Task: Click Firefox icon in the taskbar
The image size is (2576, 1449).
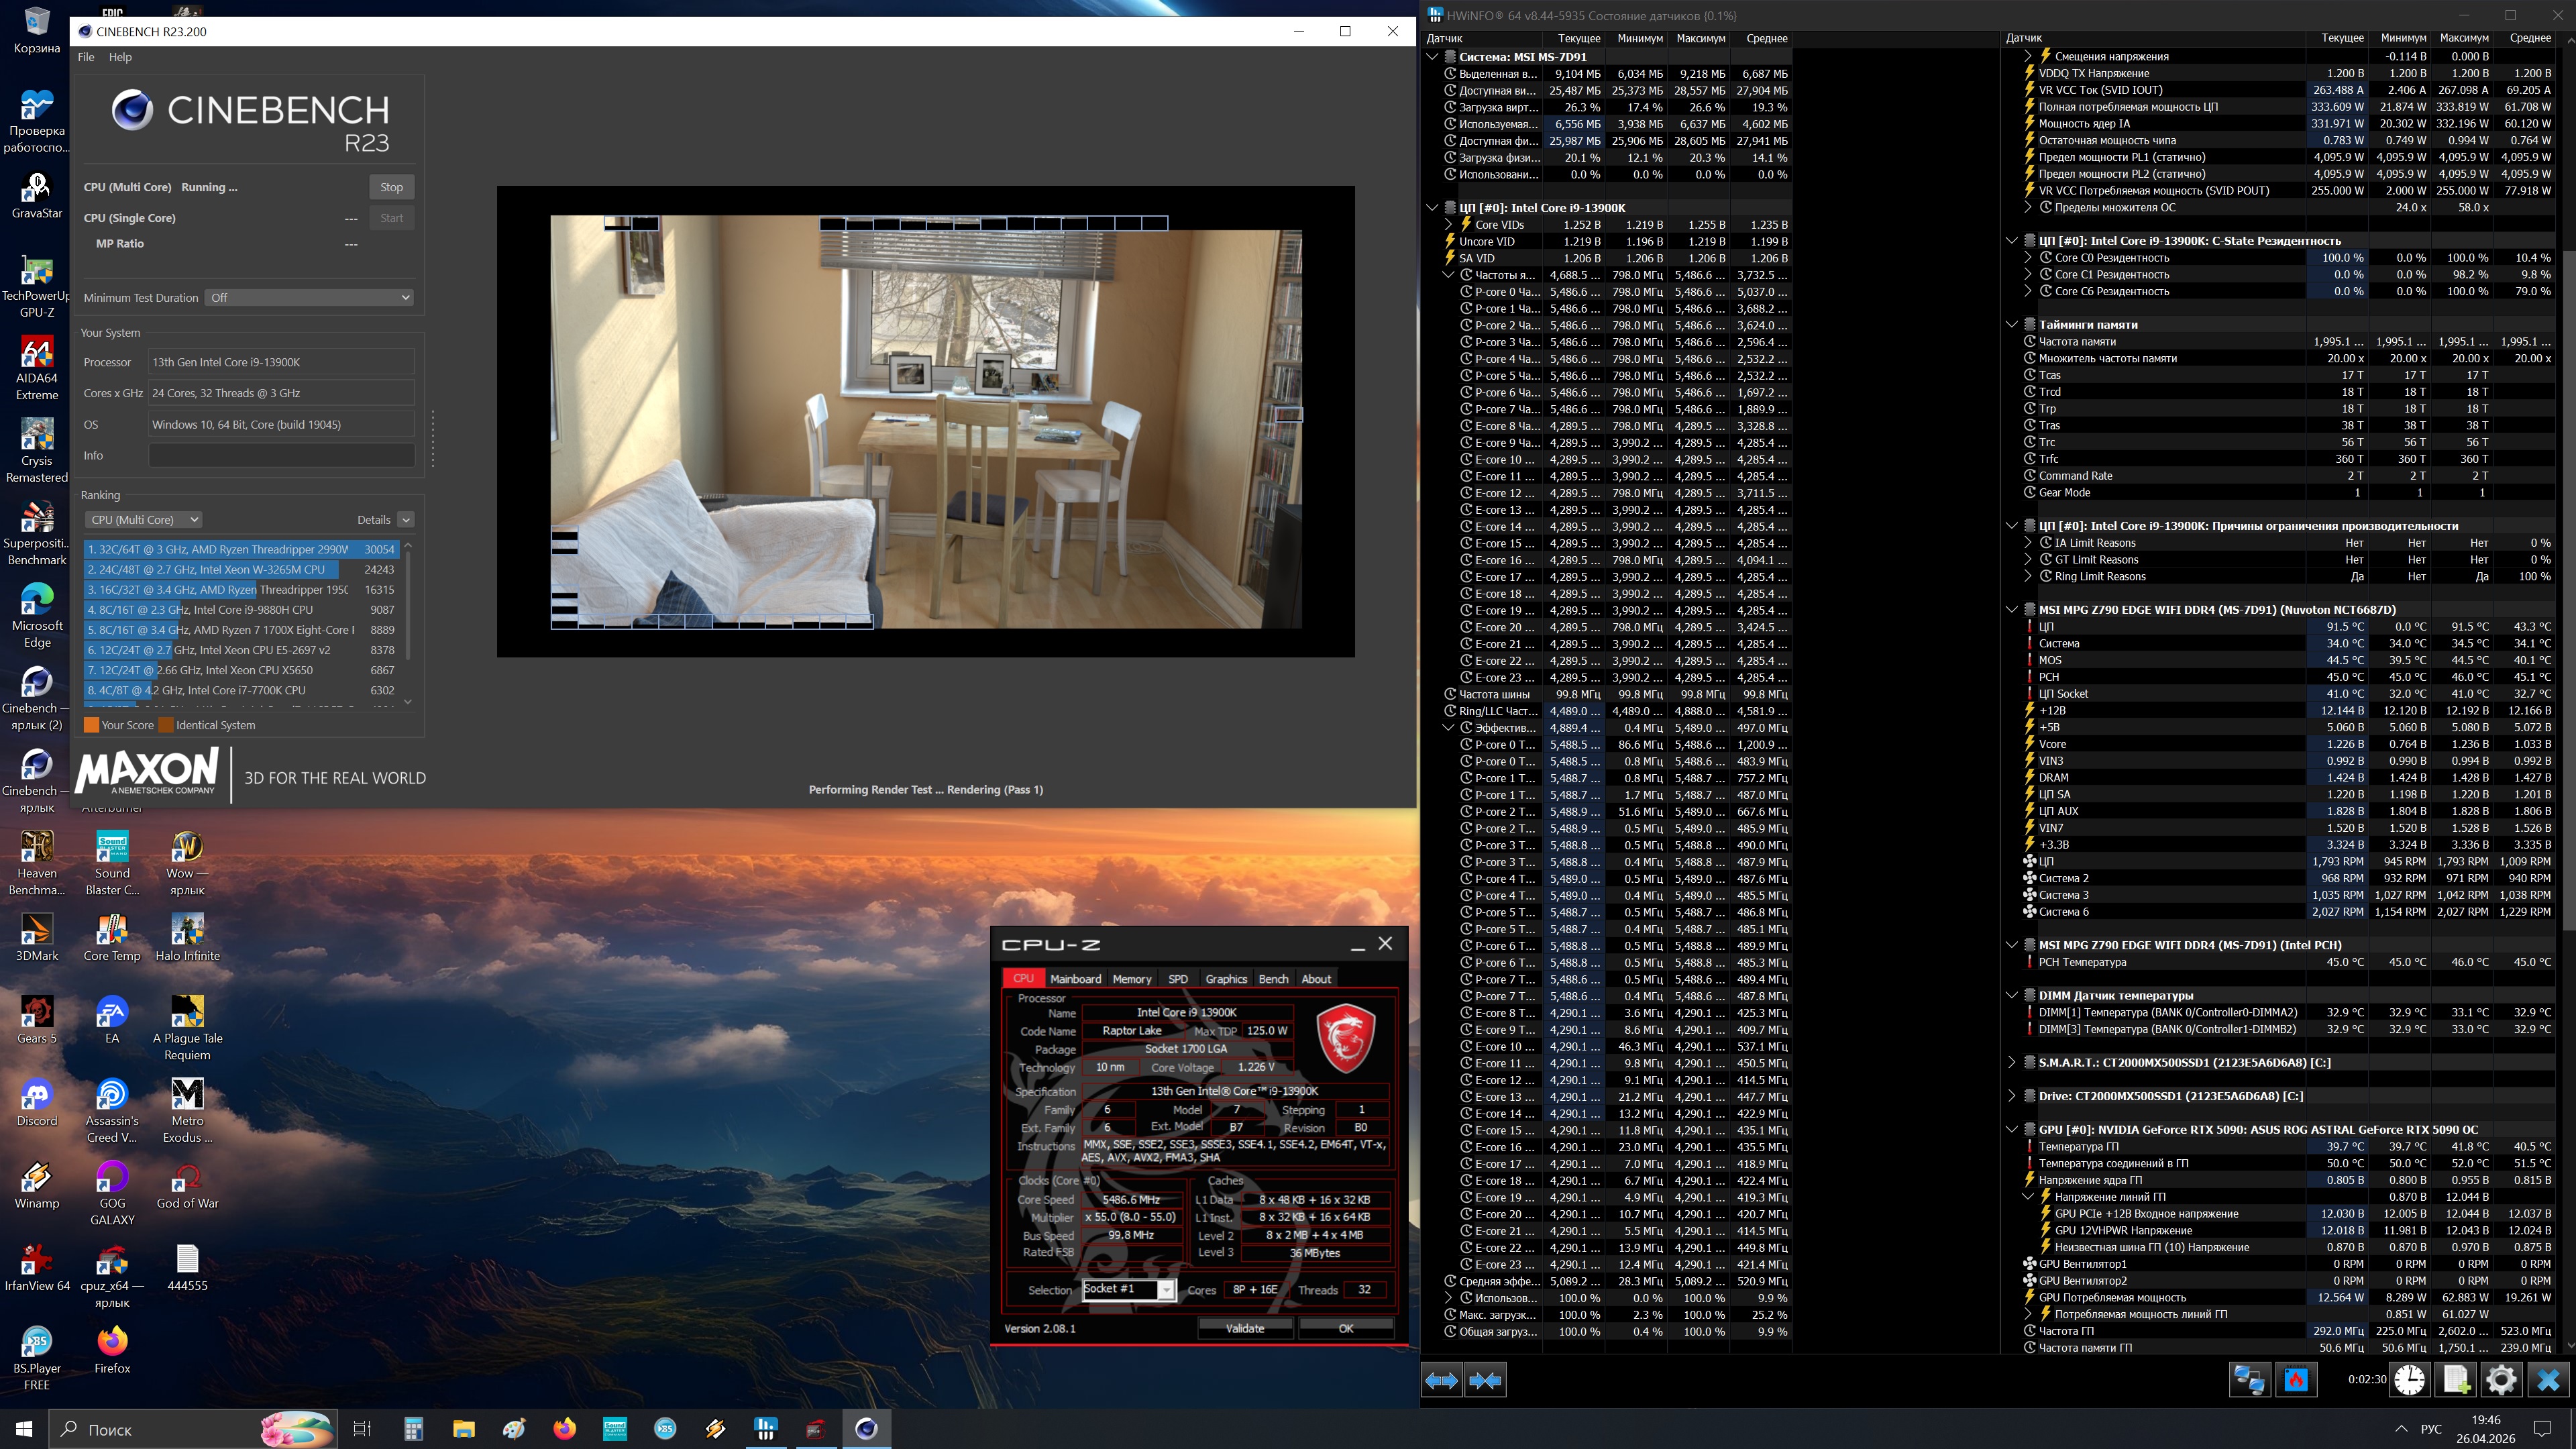Action: (564, 1428)
